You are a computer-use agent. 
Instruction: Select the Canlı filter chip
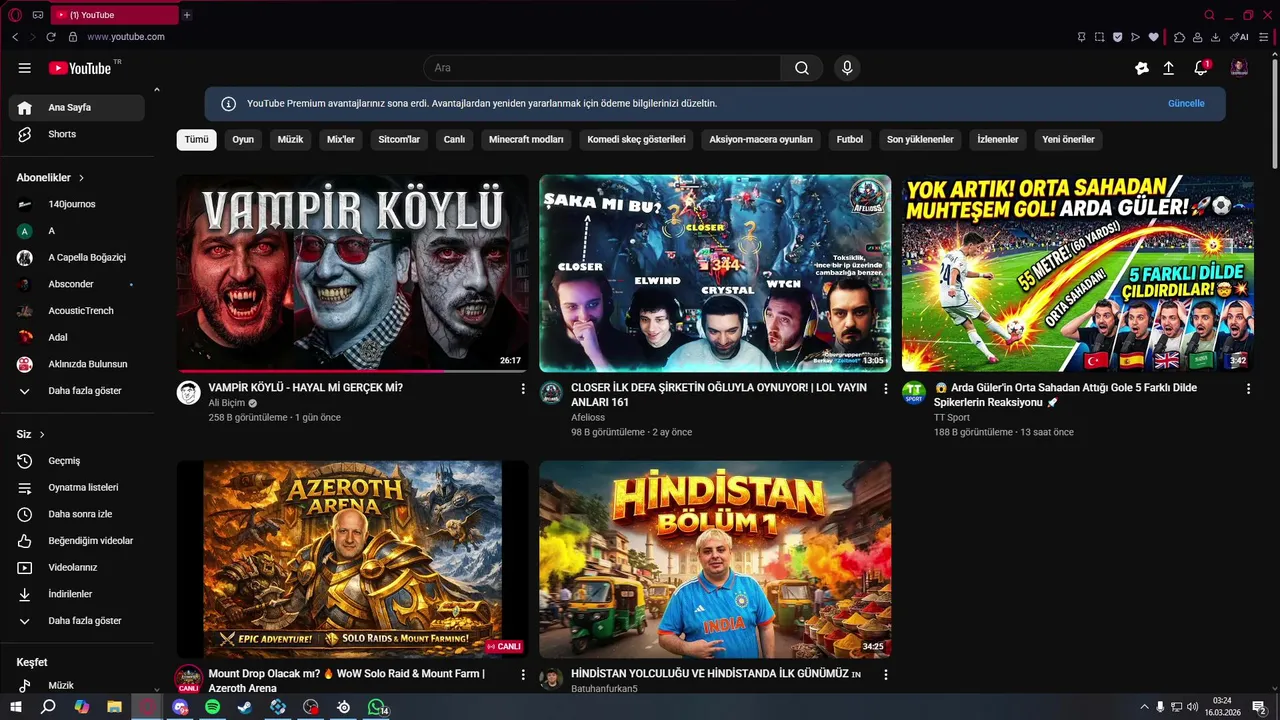[454, 140]
